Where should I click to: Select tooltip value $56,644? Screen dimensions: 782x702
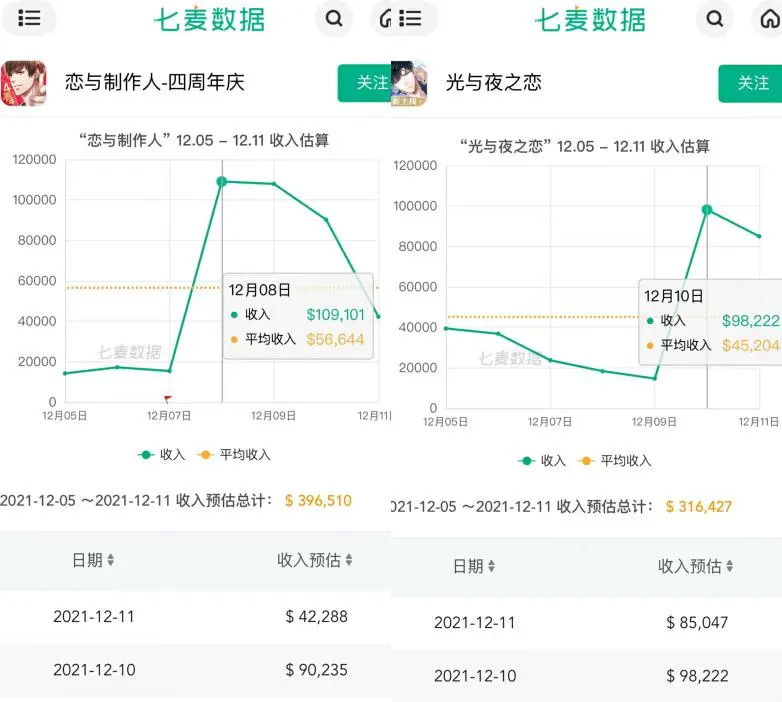point(335,340)
